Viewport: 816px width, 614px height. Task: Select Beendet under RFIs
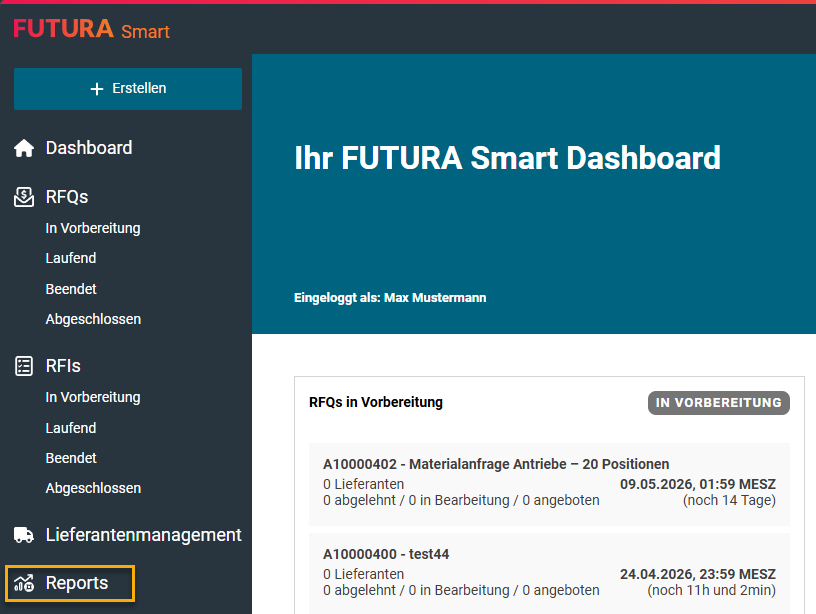click(71, 458)
